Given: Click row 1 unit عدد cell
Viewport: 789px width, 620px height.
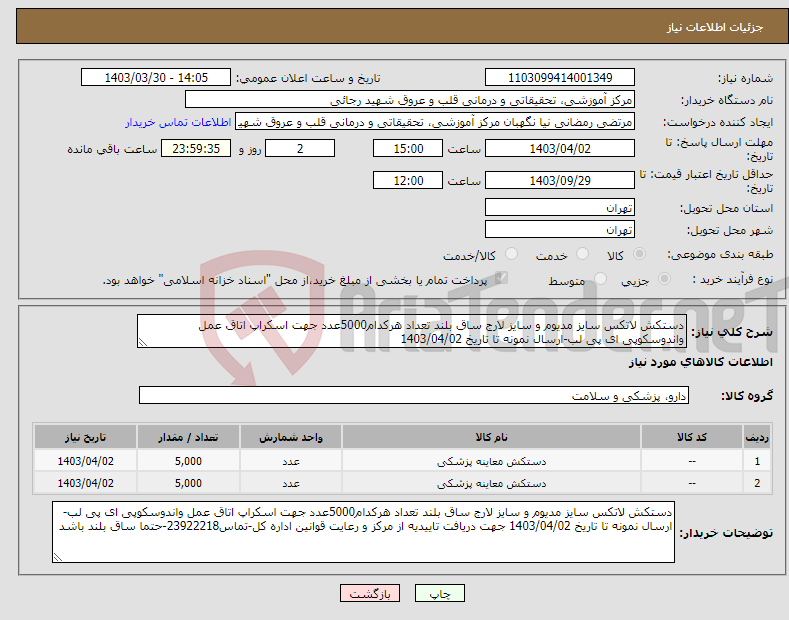Looking at the screenshot, I should [291, 461].
